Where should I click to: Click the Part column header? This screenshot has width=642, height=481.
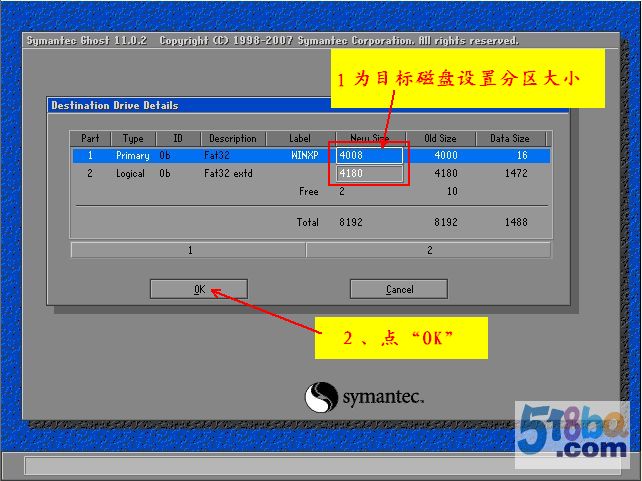(x=90, y=138)
